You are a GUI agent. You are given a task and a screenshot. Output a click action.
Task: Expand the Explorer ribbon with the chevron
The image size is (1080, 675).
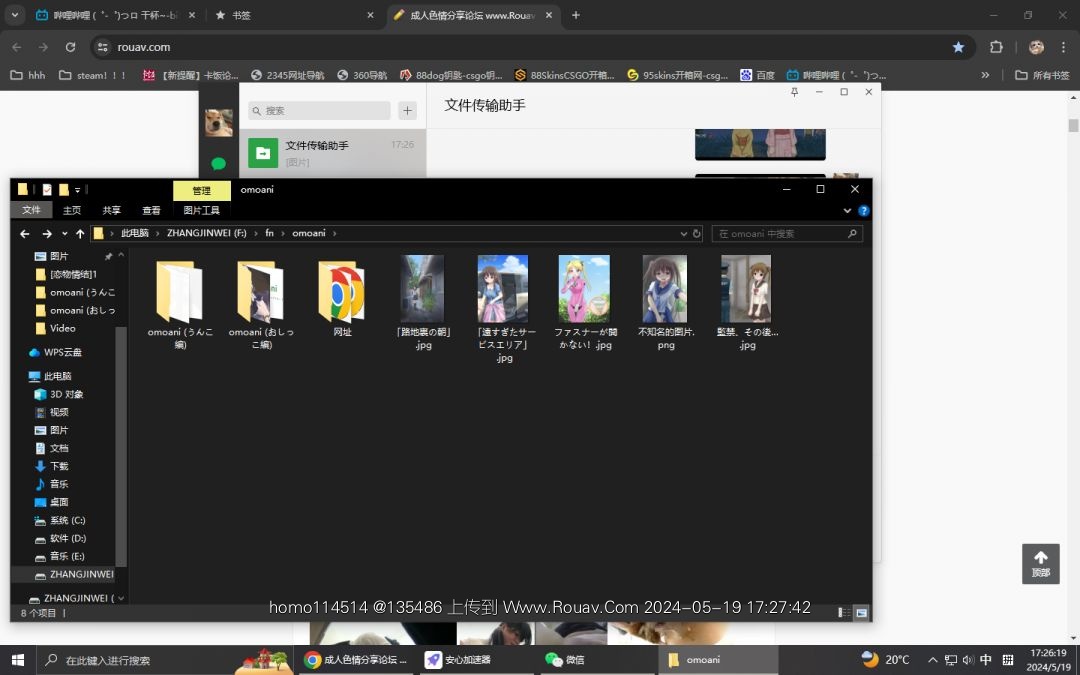pos(848,211)
